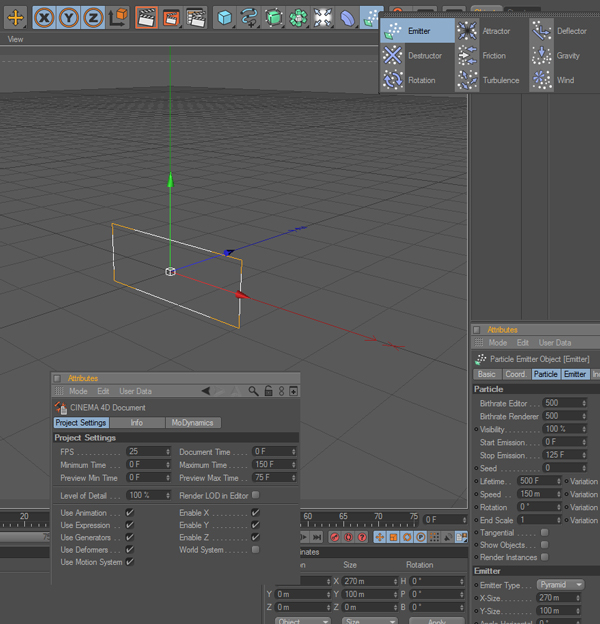Select Emitter from the particle menu

coord(418,31)
